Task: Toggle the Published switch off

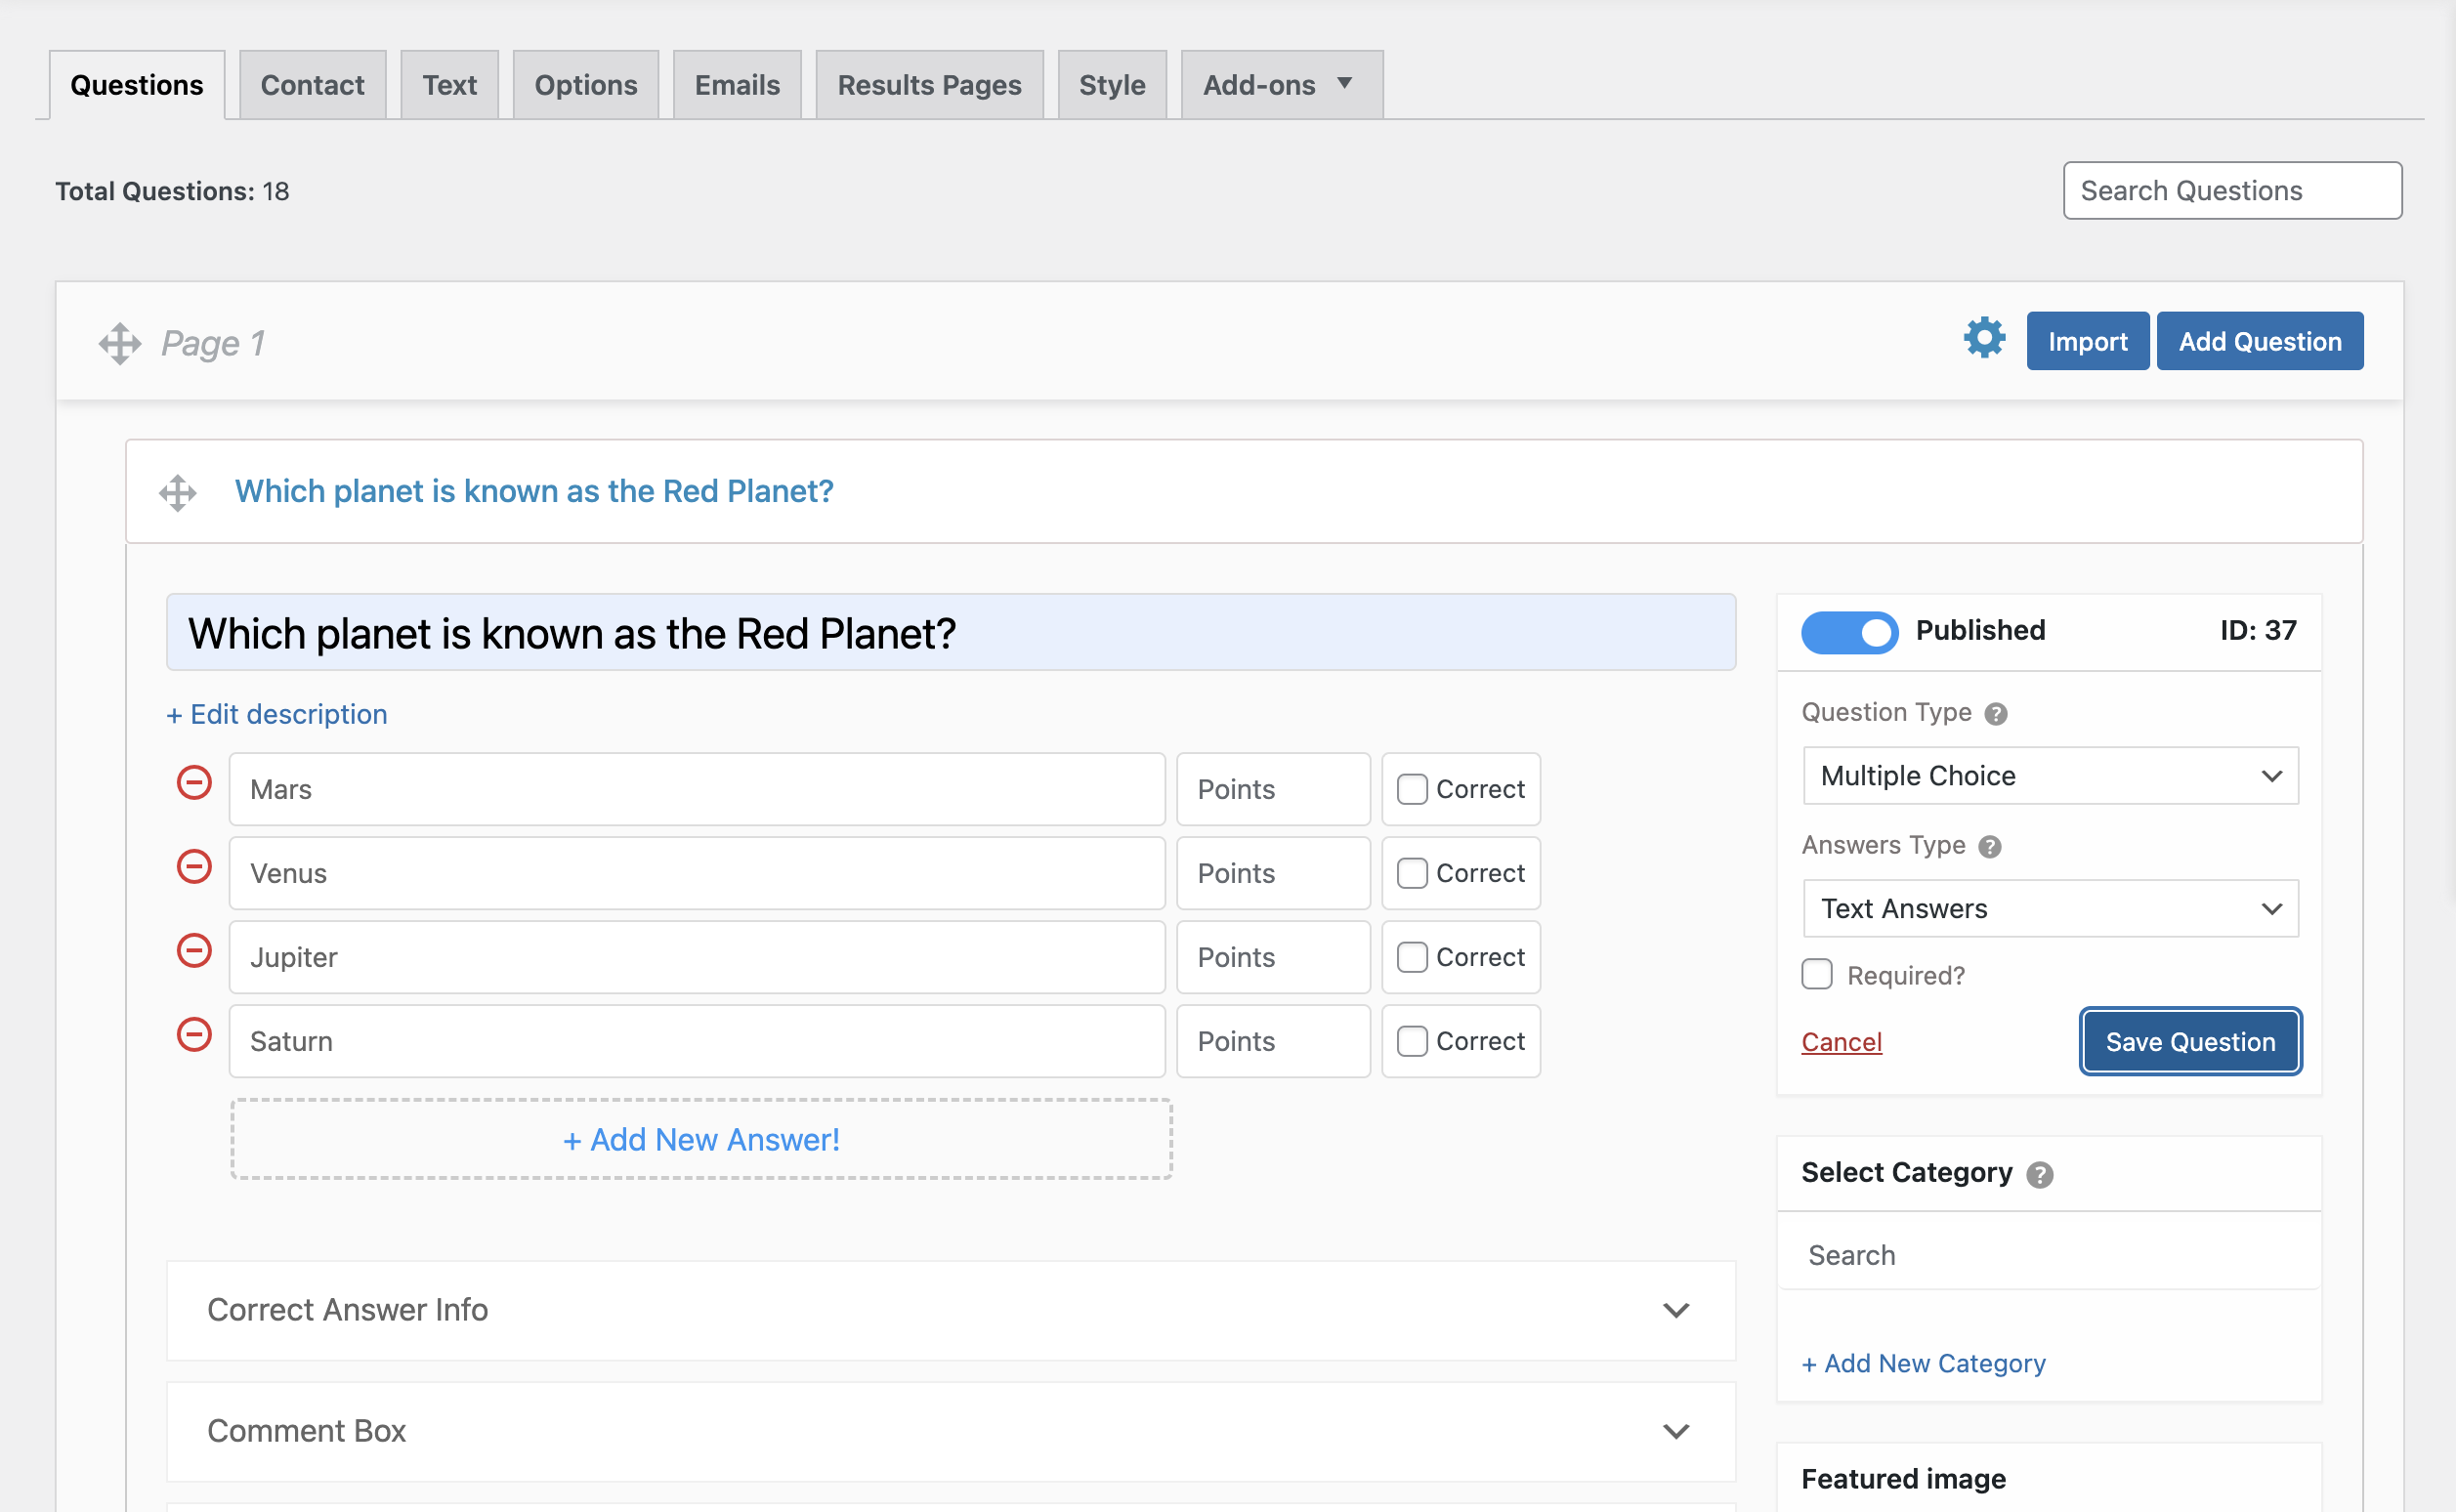Action: [x=1849, y=632]
